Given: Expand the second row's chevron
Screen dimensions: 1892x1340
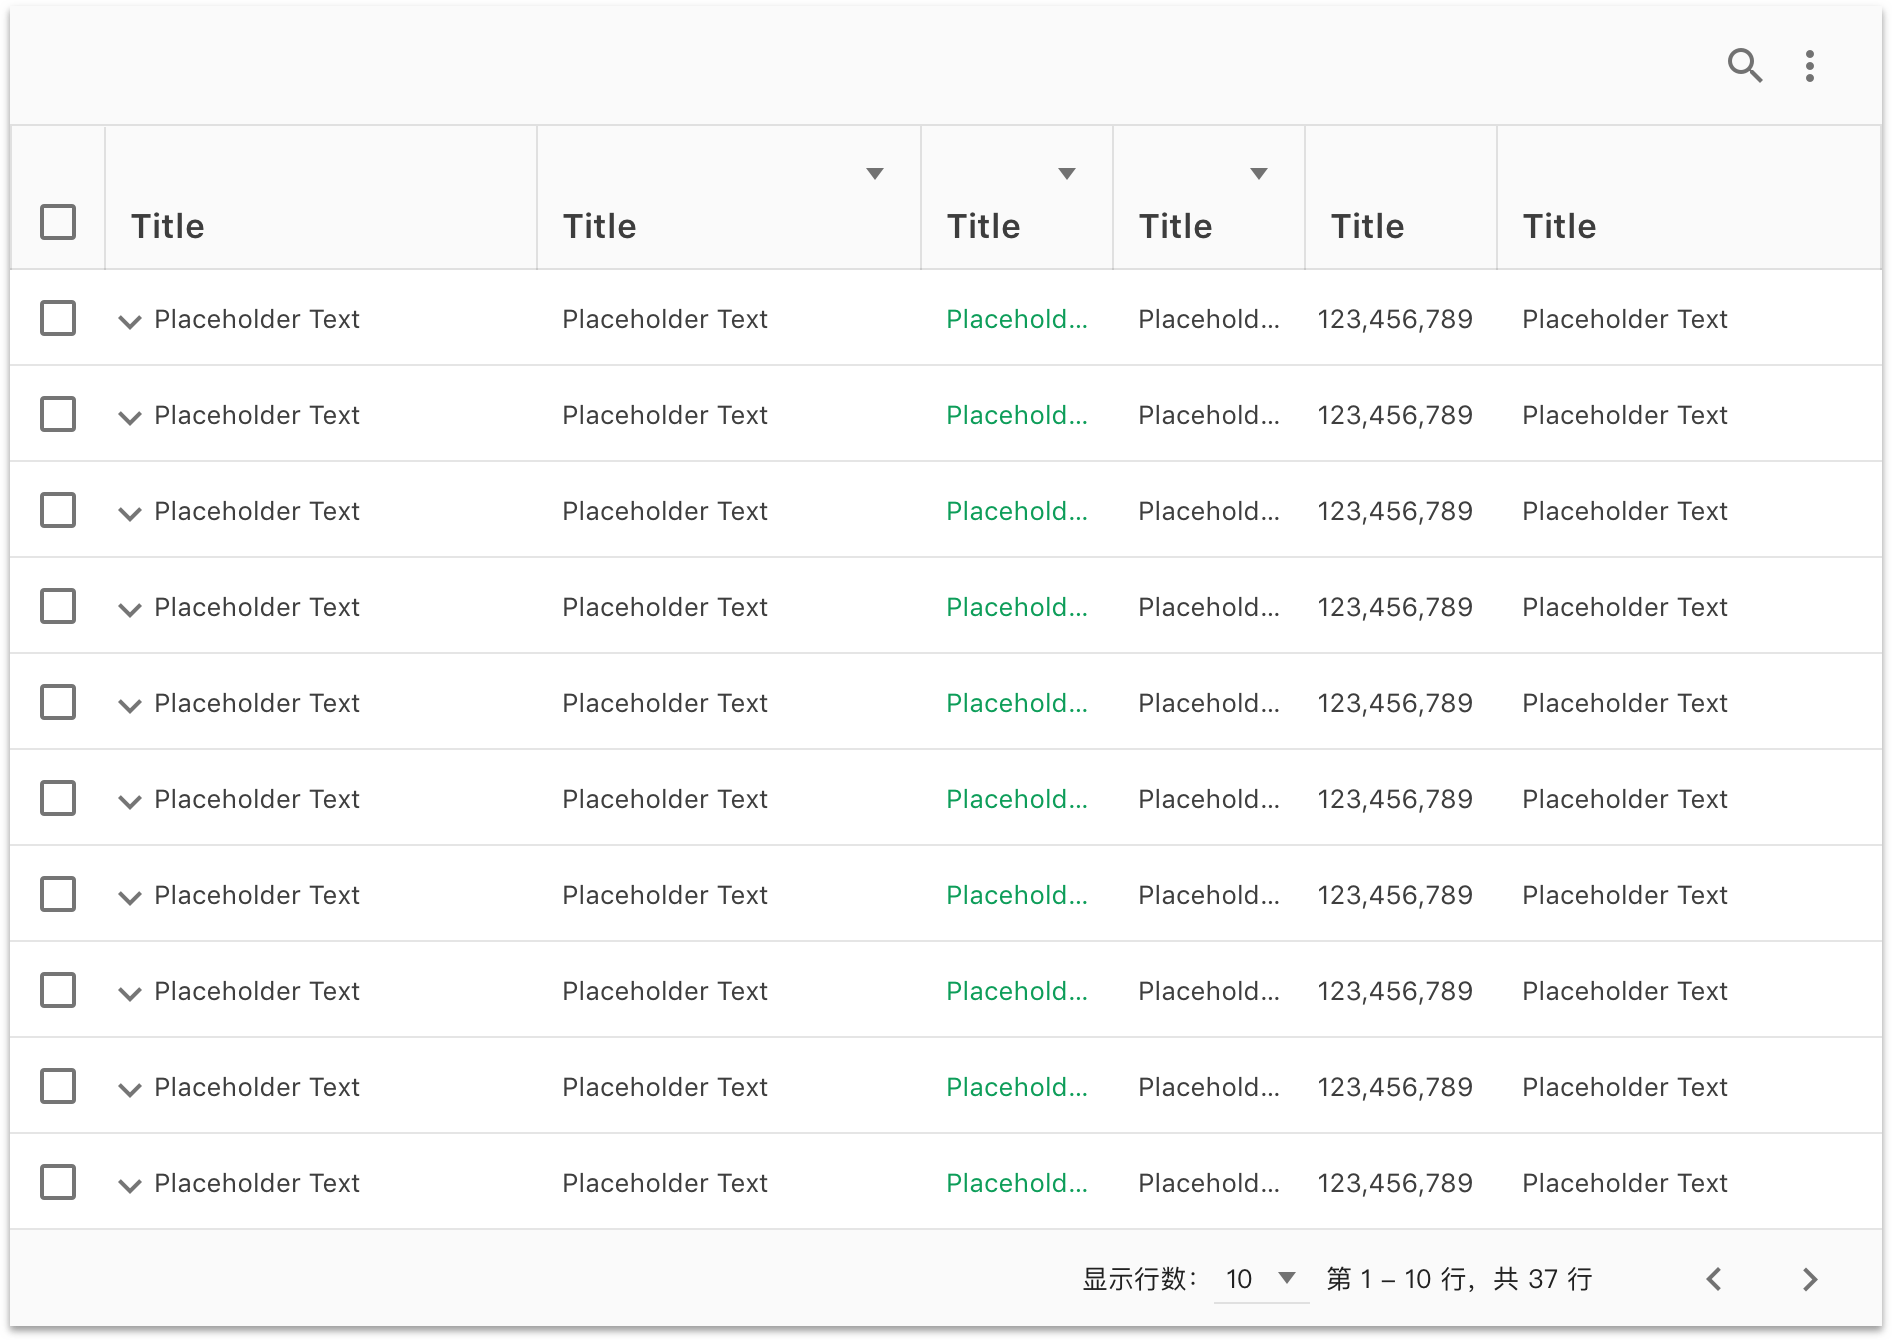Looking at the screenshot, I should pos(130,418).
